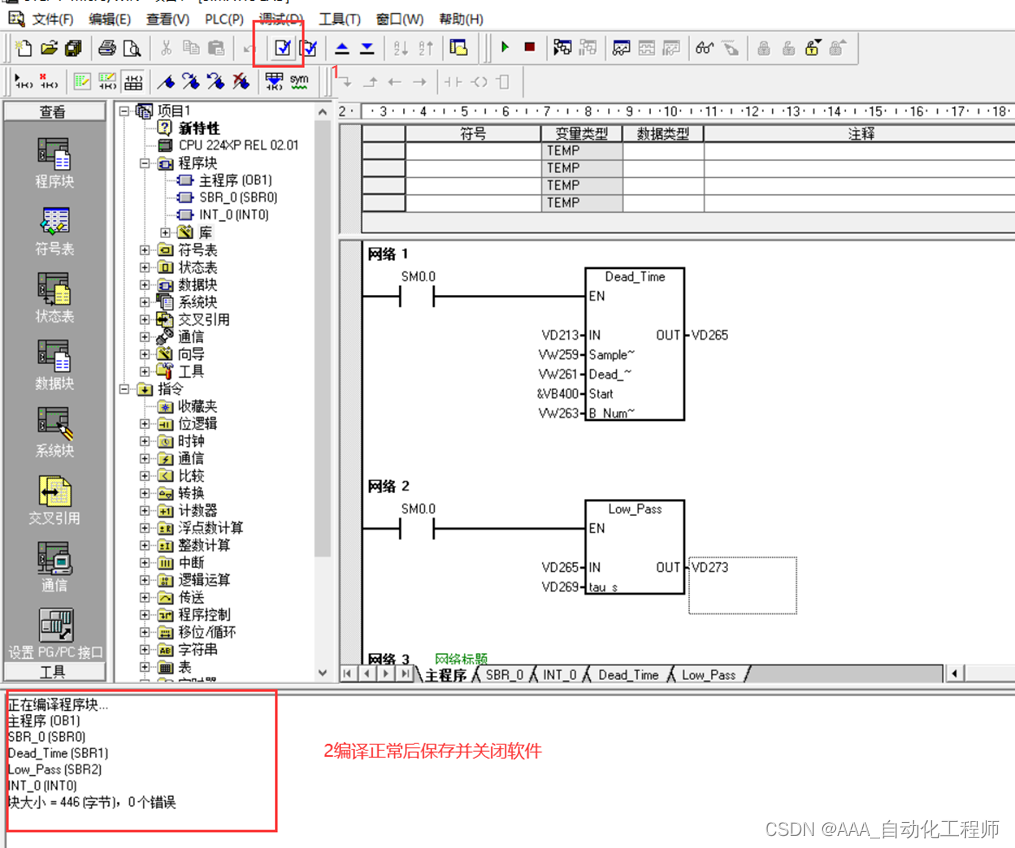The width and height of the screenshot is (1015, 848).
Task: Click the VD273 output operand field
Action: [x=712, y=567]
